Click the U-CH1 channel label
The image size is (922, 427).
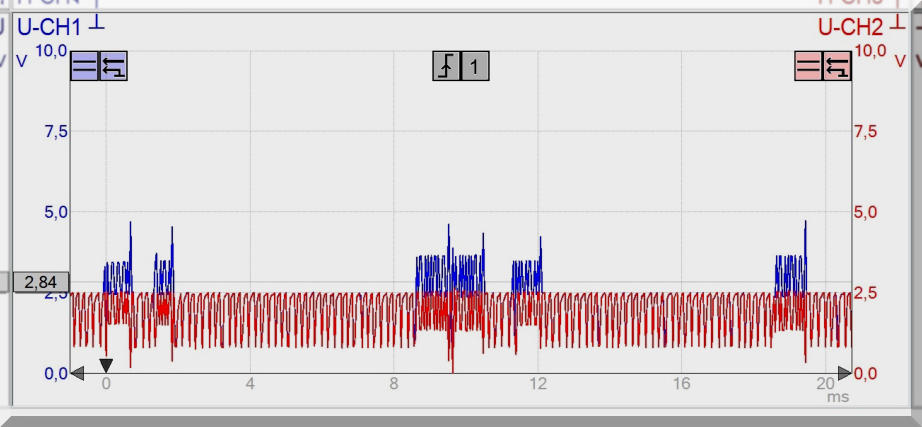(x=50, y=27)
